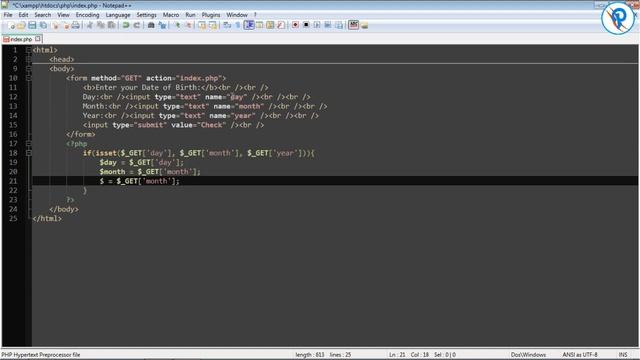The image size is (640, 360).
Task: Save the file with the Save icon
Action: point(32,25)
